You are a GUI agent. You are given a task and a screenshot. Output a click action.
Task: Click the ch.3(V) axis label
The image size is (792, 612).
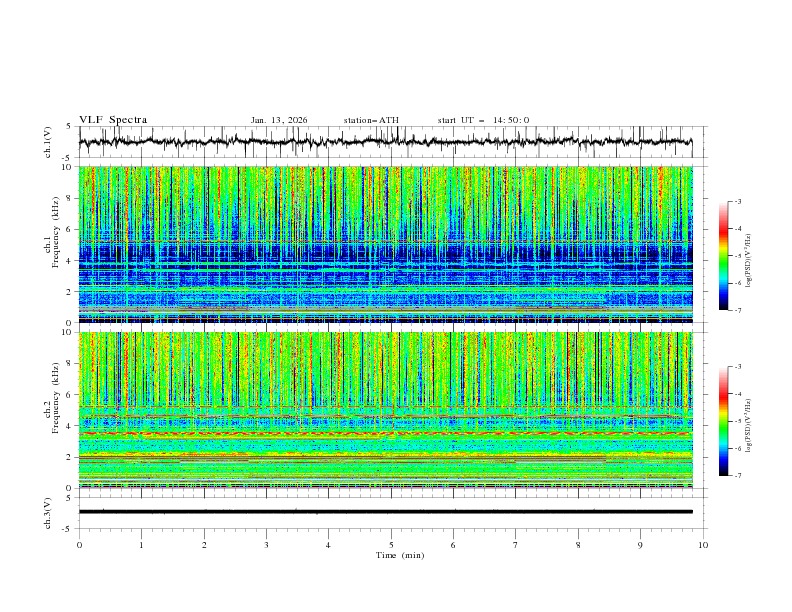pos(49,511)
